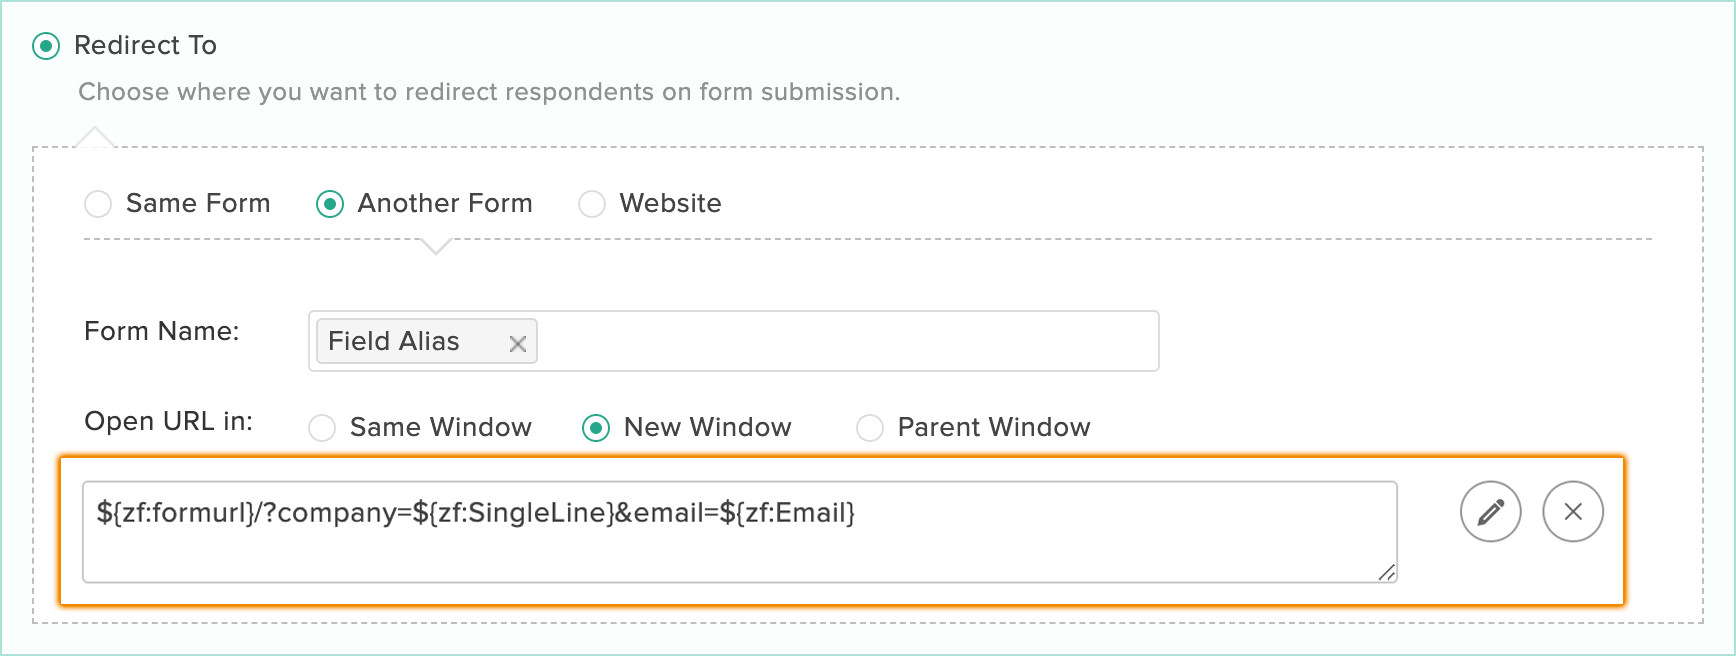Click the "Form Name:" label
The width and height of the screenshot is (1736, 656).
[162, 331]
